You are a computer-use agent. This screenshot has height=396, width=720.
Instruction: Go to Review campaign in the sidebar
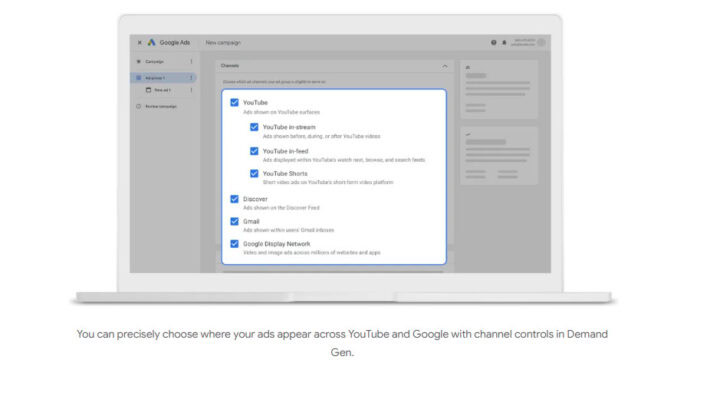pyautogui.click(x=161, y=107)
